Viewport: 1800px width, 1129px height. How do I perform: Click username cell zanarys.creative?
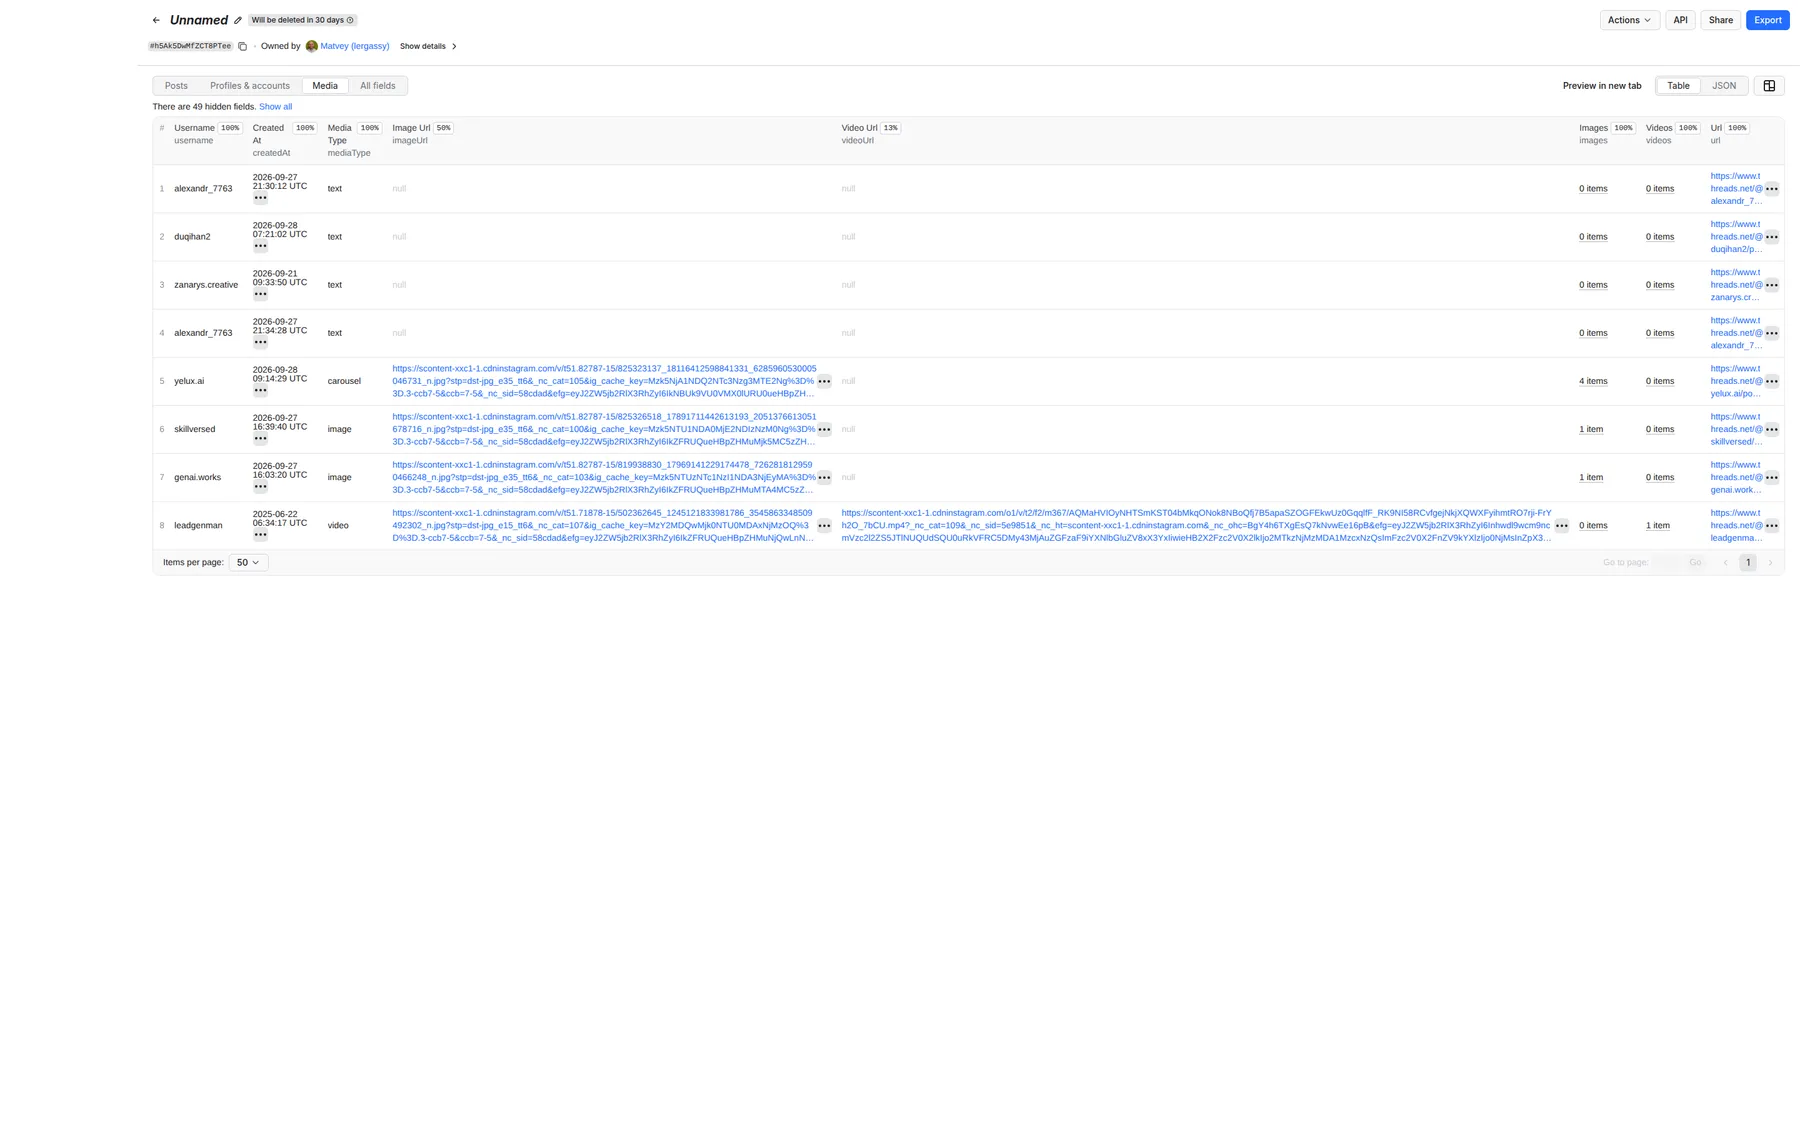206,285
